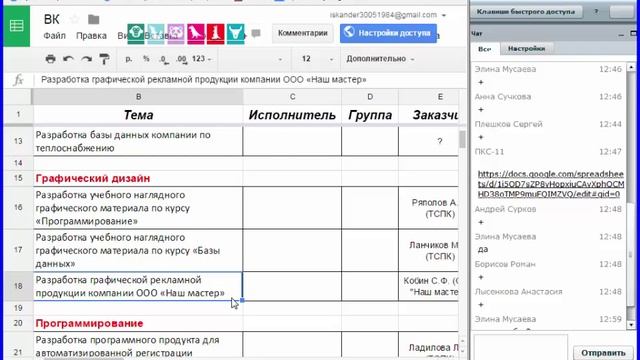This screenshot has width=640, height=360.
Task: Select column D header
Action: click(x=370, y=97)
